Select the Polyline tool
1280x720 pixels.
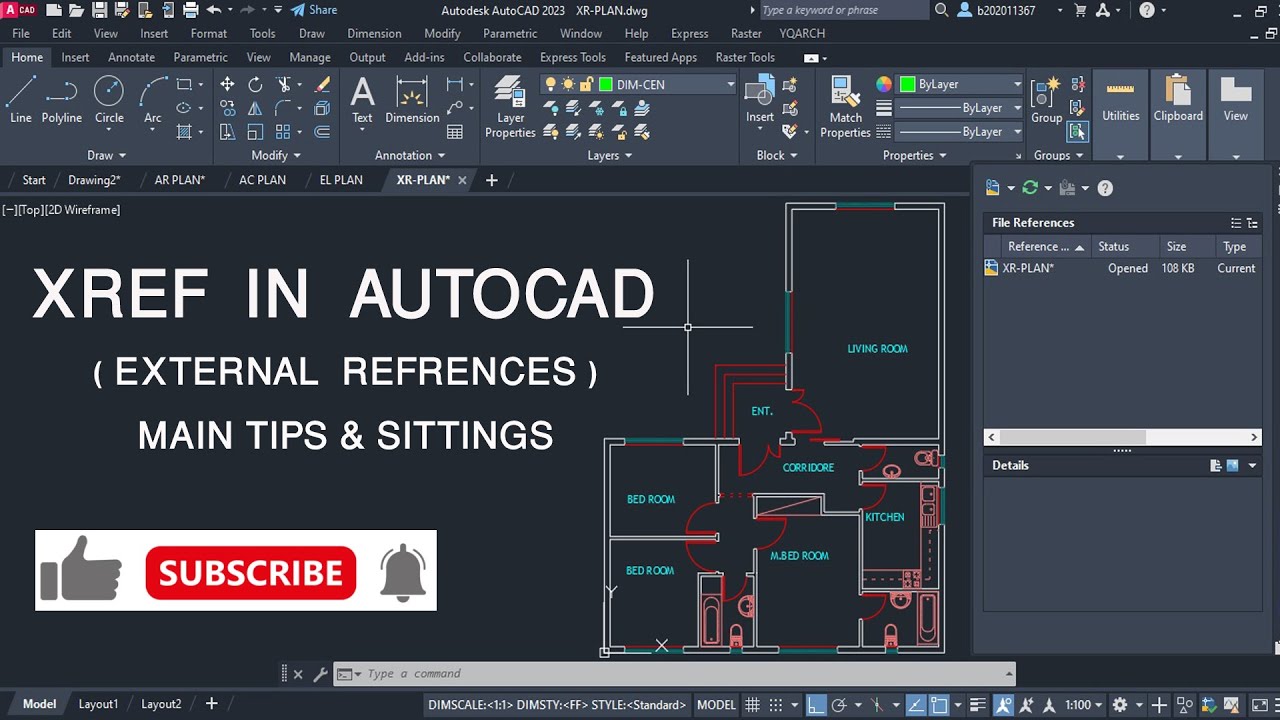pos(61,100)
